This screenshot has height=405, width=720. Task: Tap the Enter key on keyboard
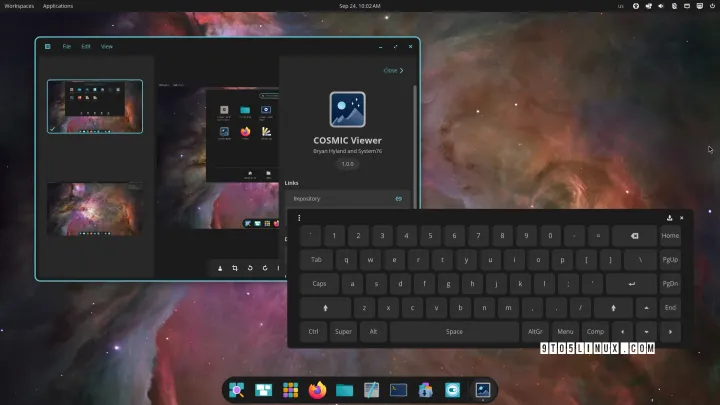tap(631, 284)
